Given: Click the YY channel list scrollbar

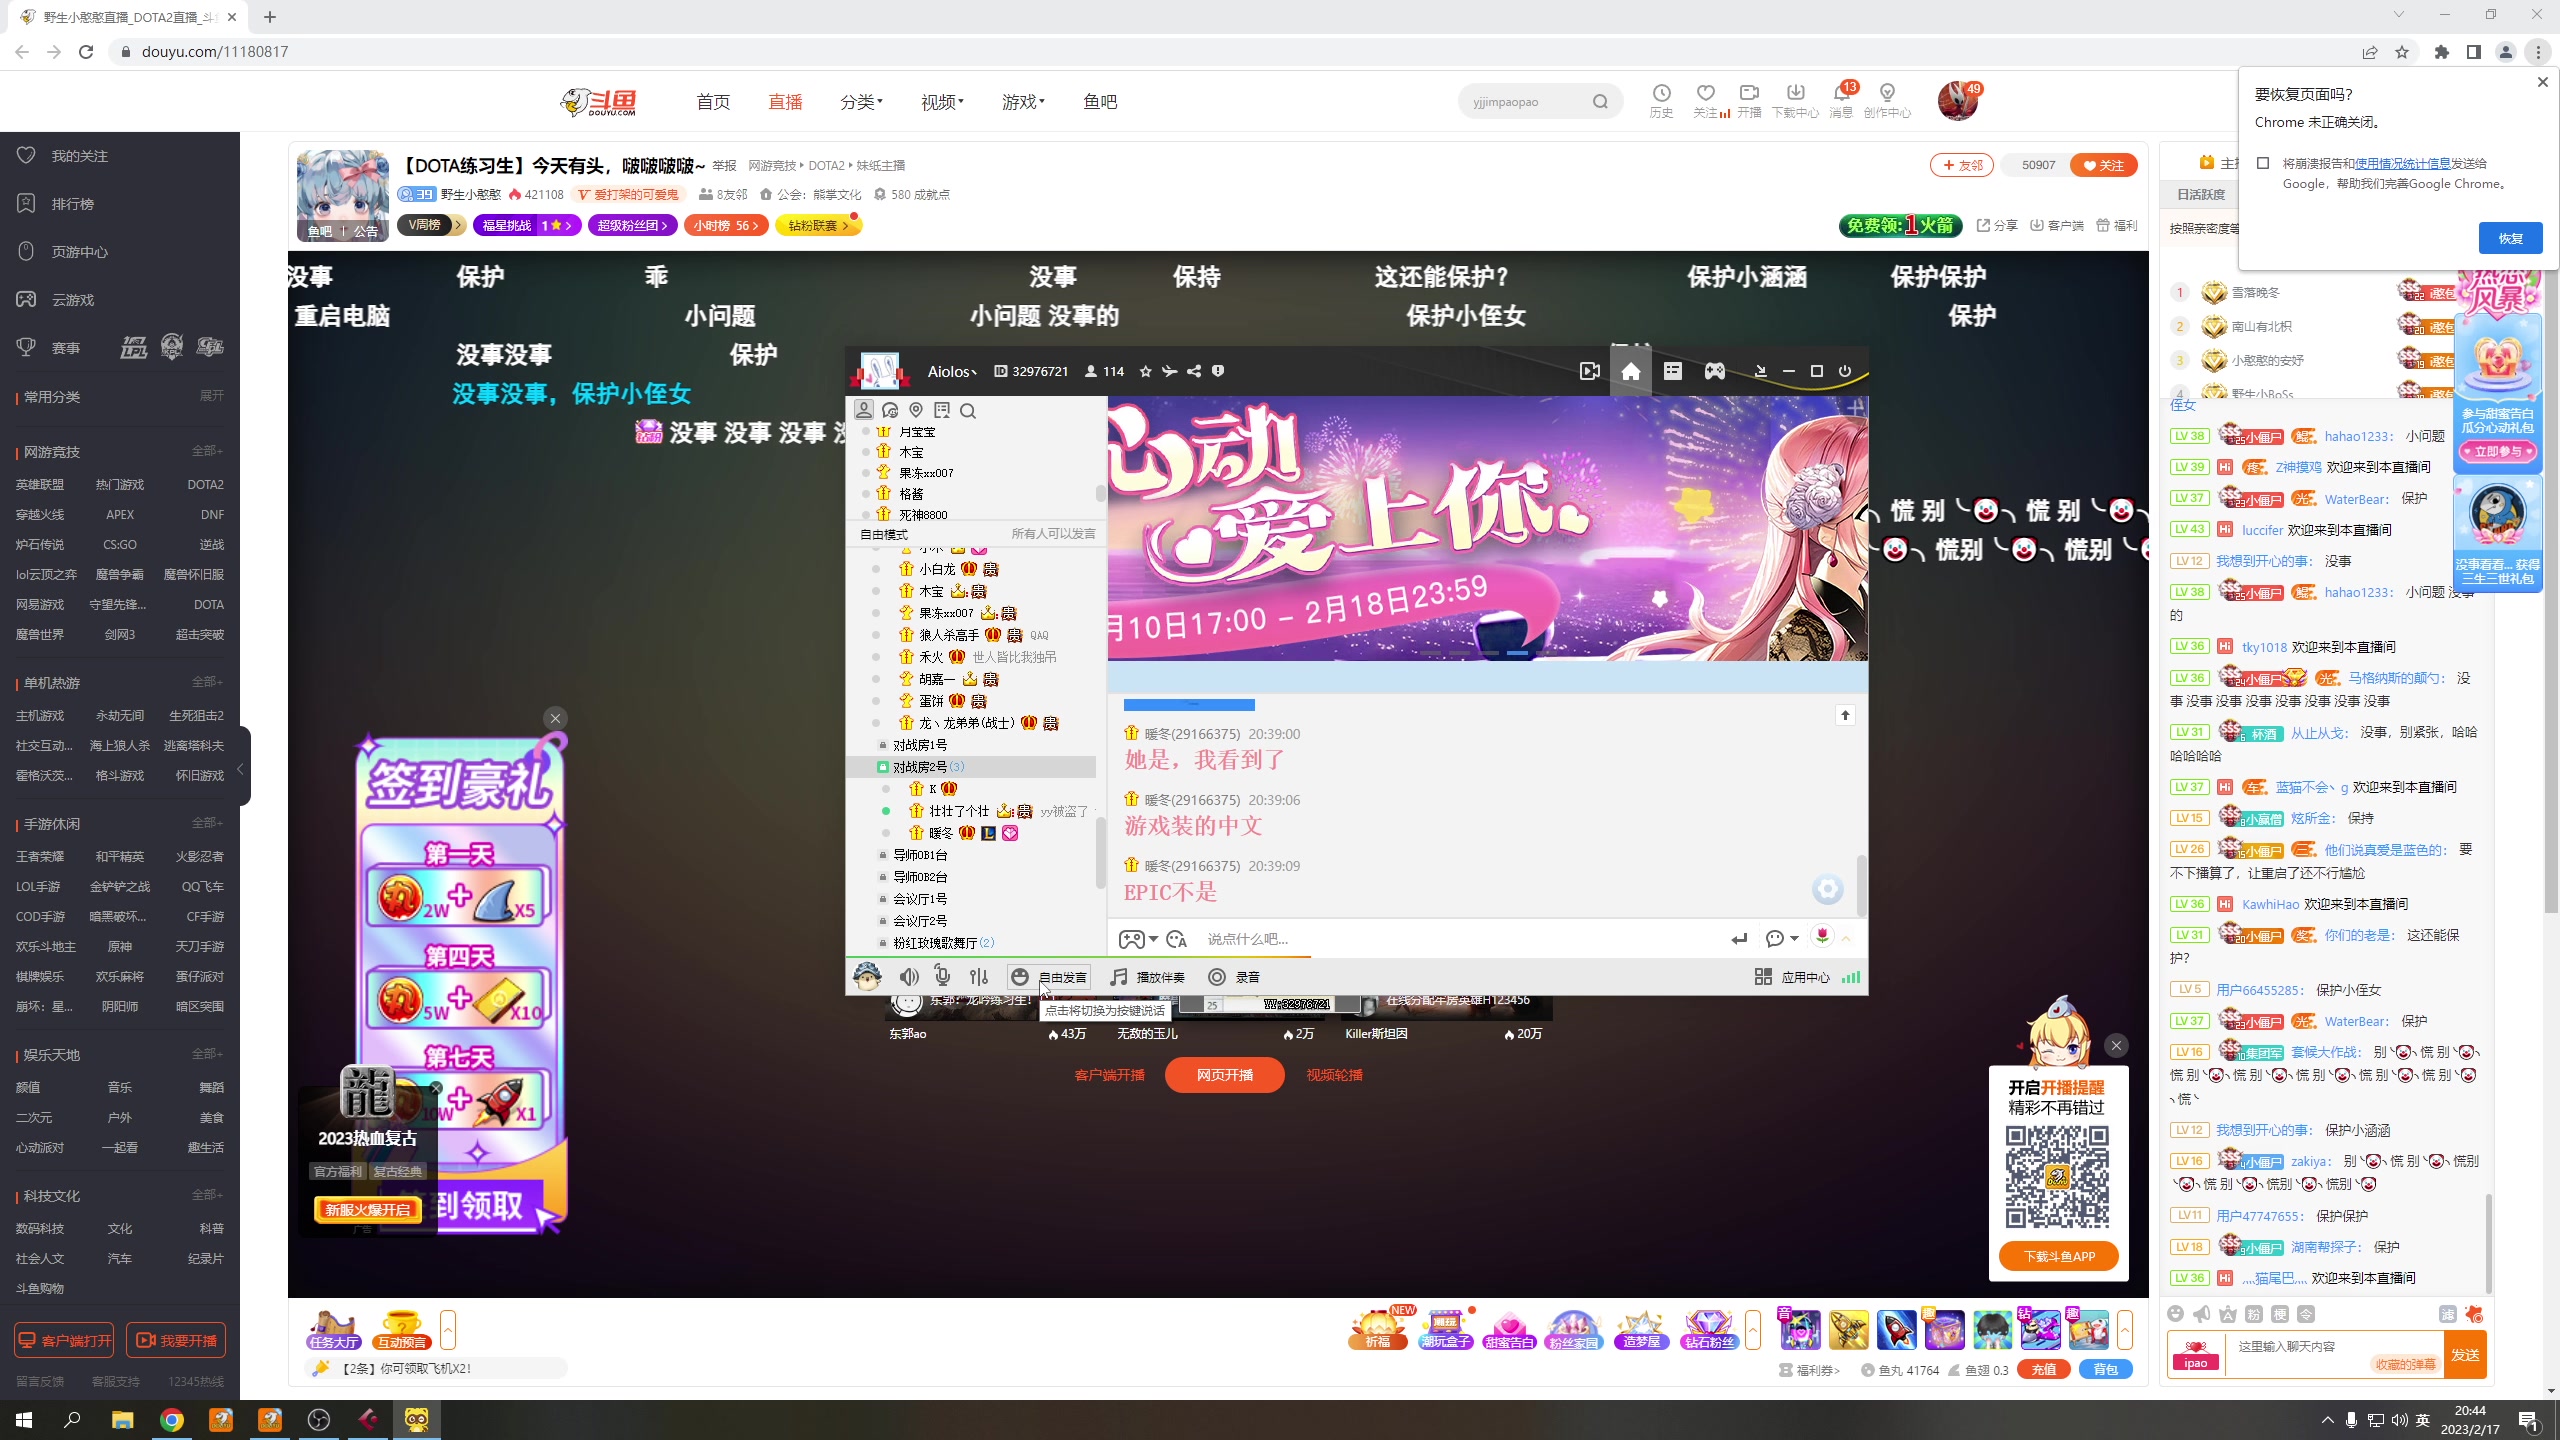Looking at the screenshot, I should [1101, 852].
